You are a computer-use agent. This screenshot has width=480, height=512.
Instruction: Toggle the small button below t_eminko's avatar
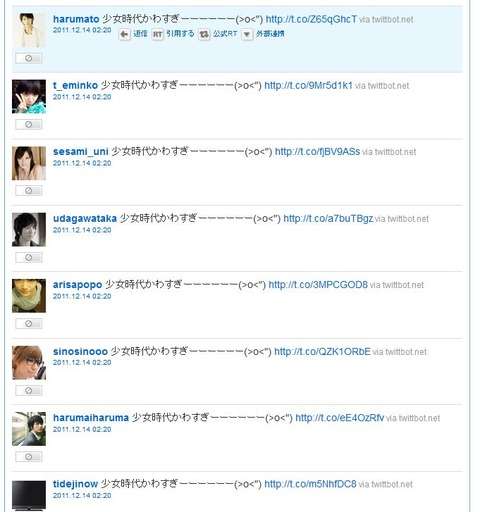[29, 124]
